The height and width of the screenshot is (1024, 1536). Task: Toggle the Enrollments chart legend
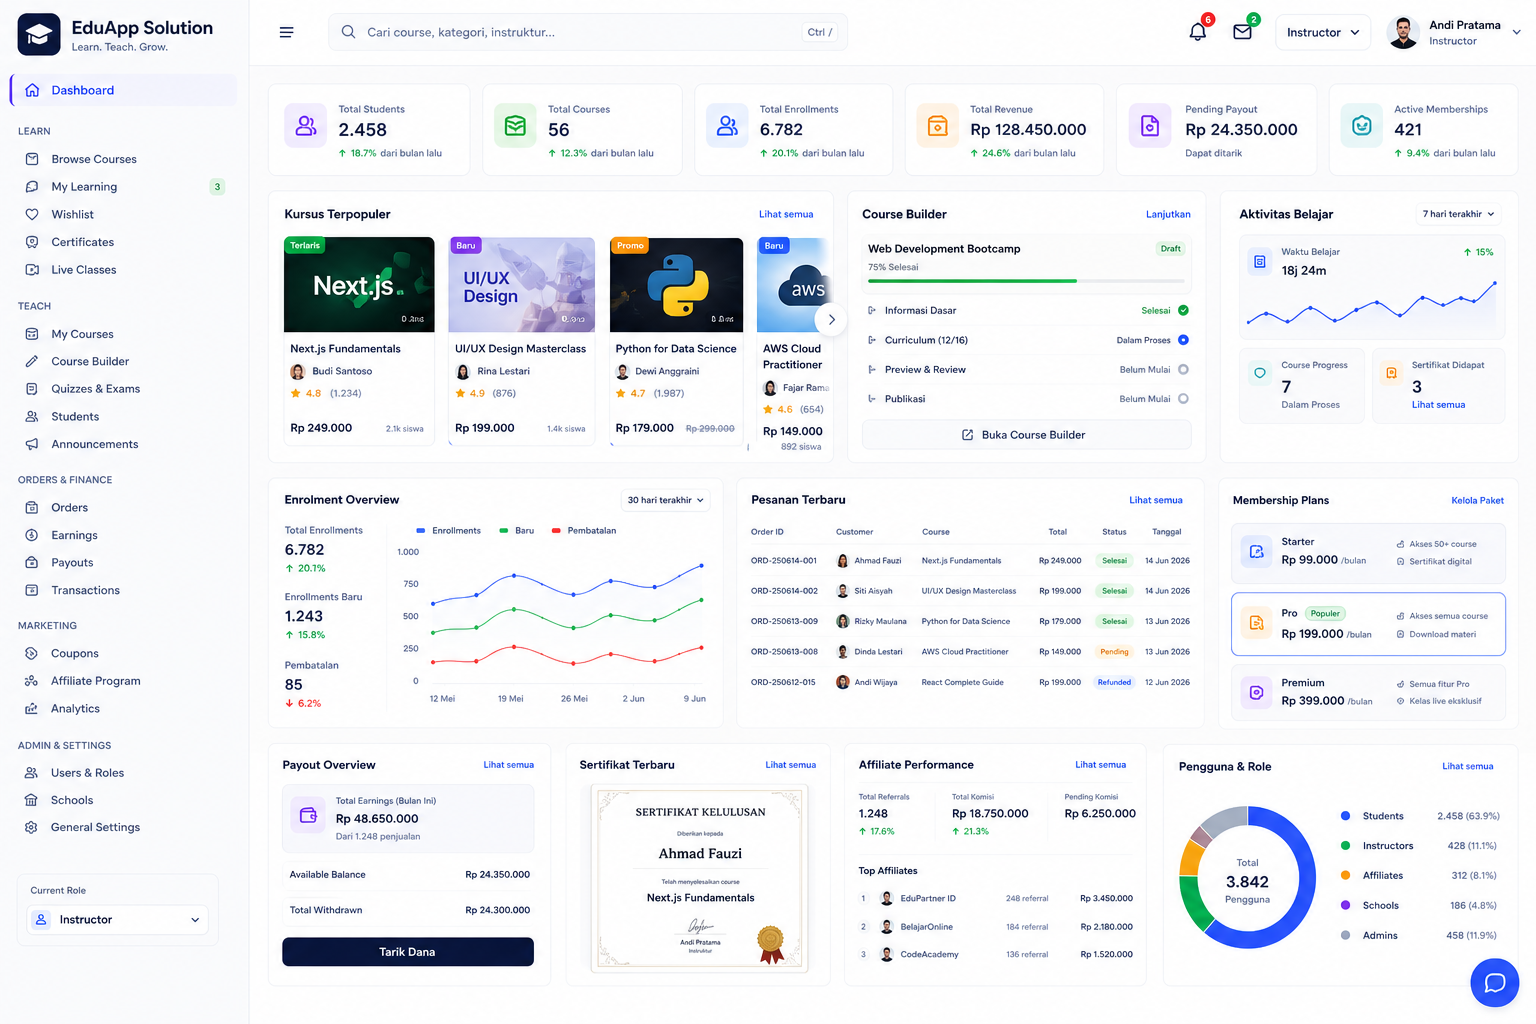(448, 530)
